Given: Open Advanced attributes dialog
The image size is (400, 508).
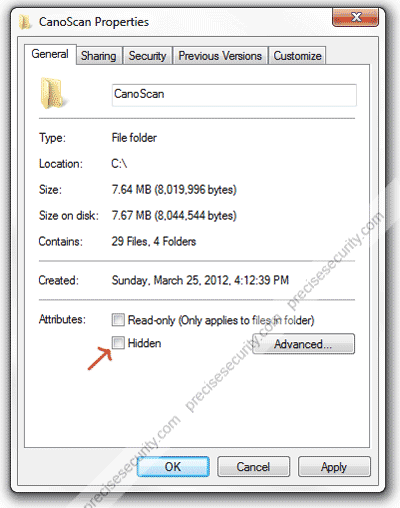Looking at the screenshot, I should 303,344.
